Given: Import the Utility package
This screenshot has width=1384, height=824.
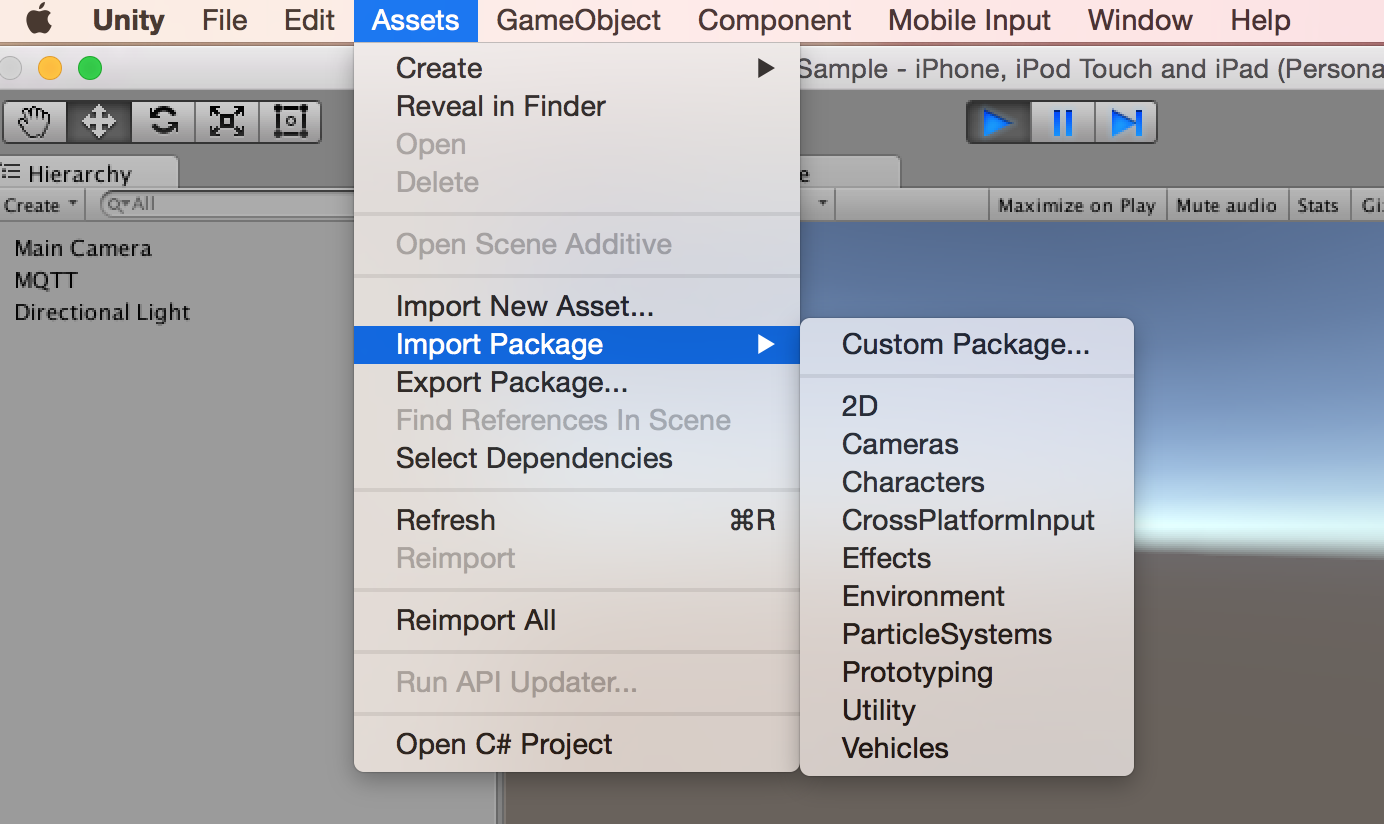Looking at the screenshot, I should click(x=967, y=710).
